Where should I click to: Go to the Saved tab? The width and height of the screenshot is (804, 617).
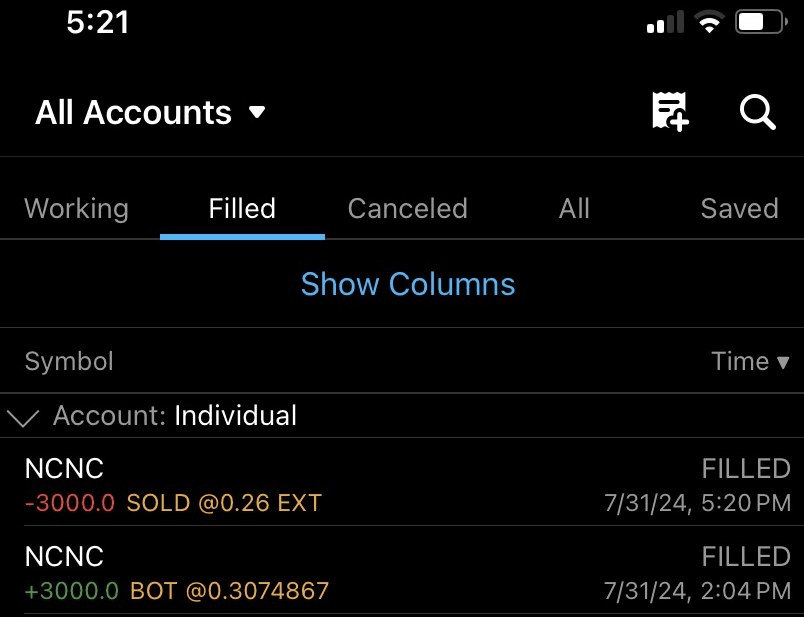(739, 208)
